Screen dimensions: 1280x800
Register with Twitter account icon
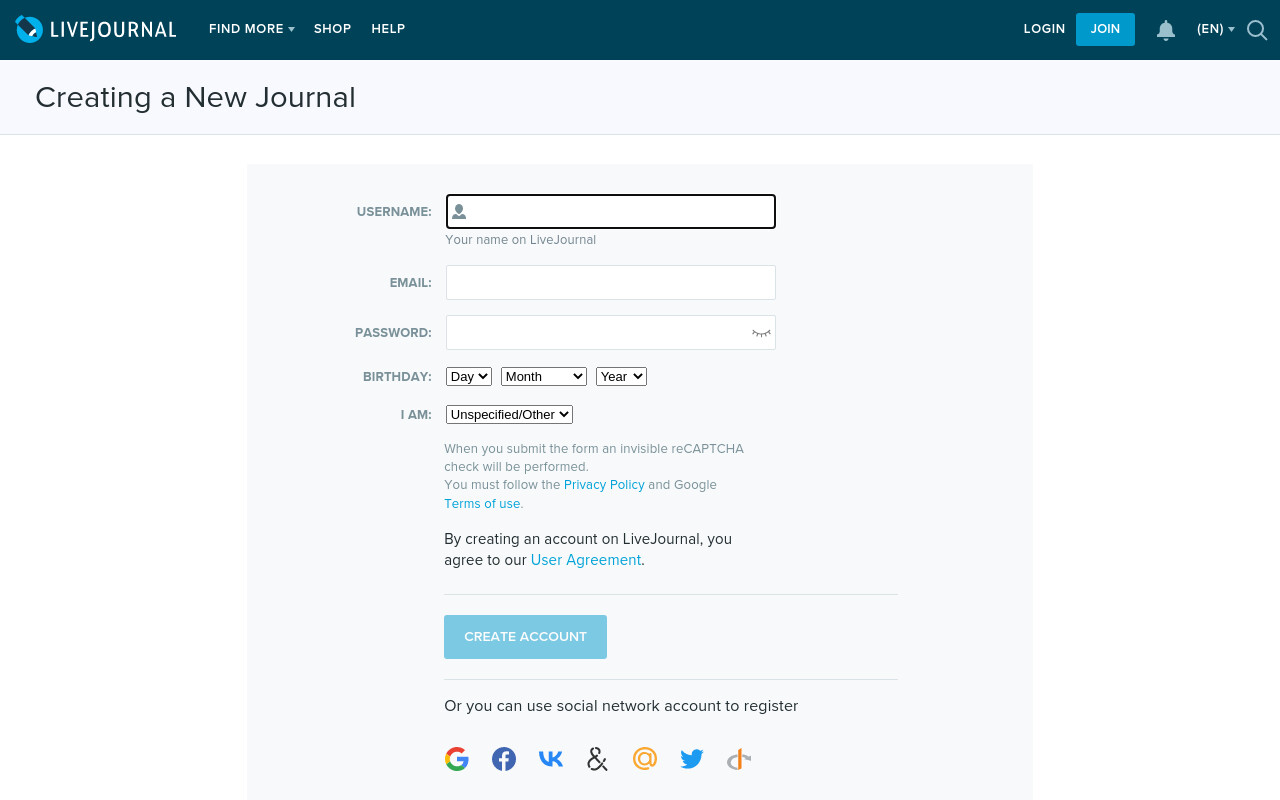pyautogui.click(x=692, y=759)
